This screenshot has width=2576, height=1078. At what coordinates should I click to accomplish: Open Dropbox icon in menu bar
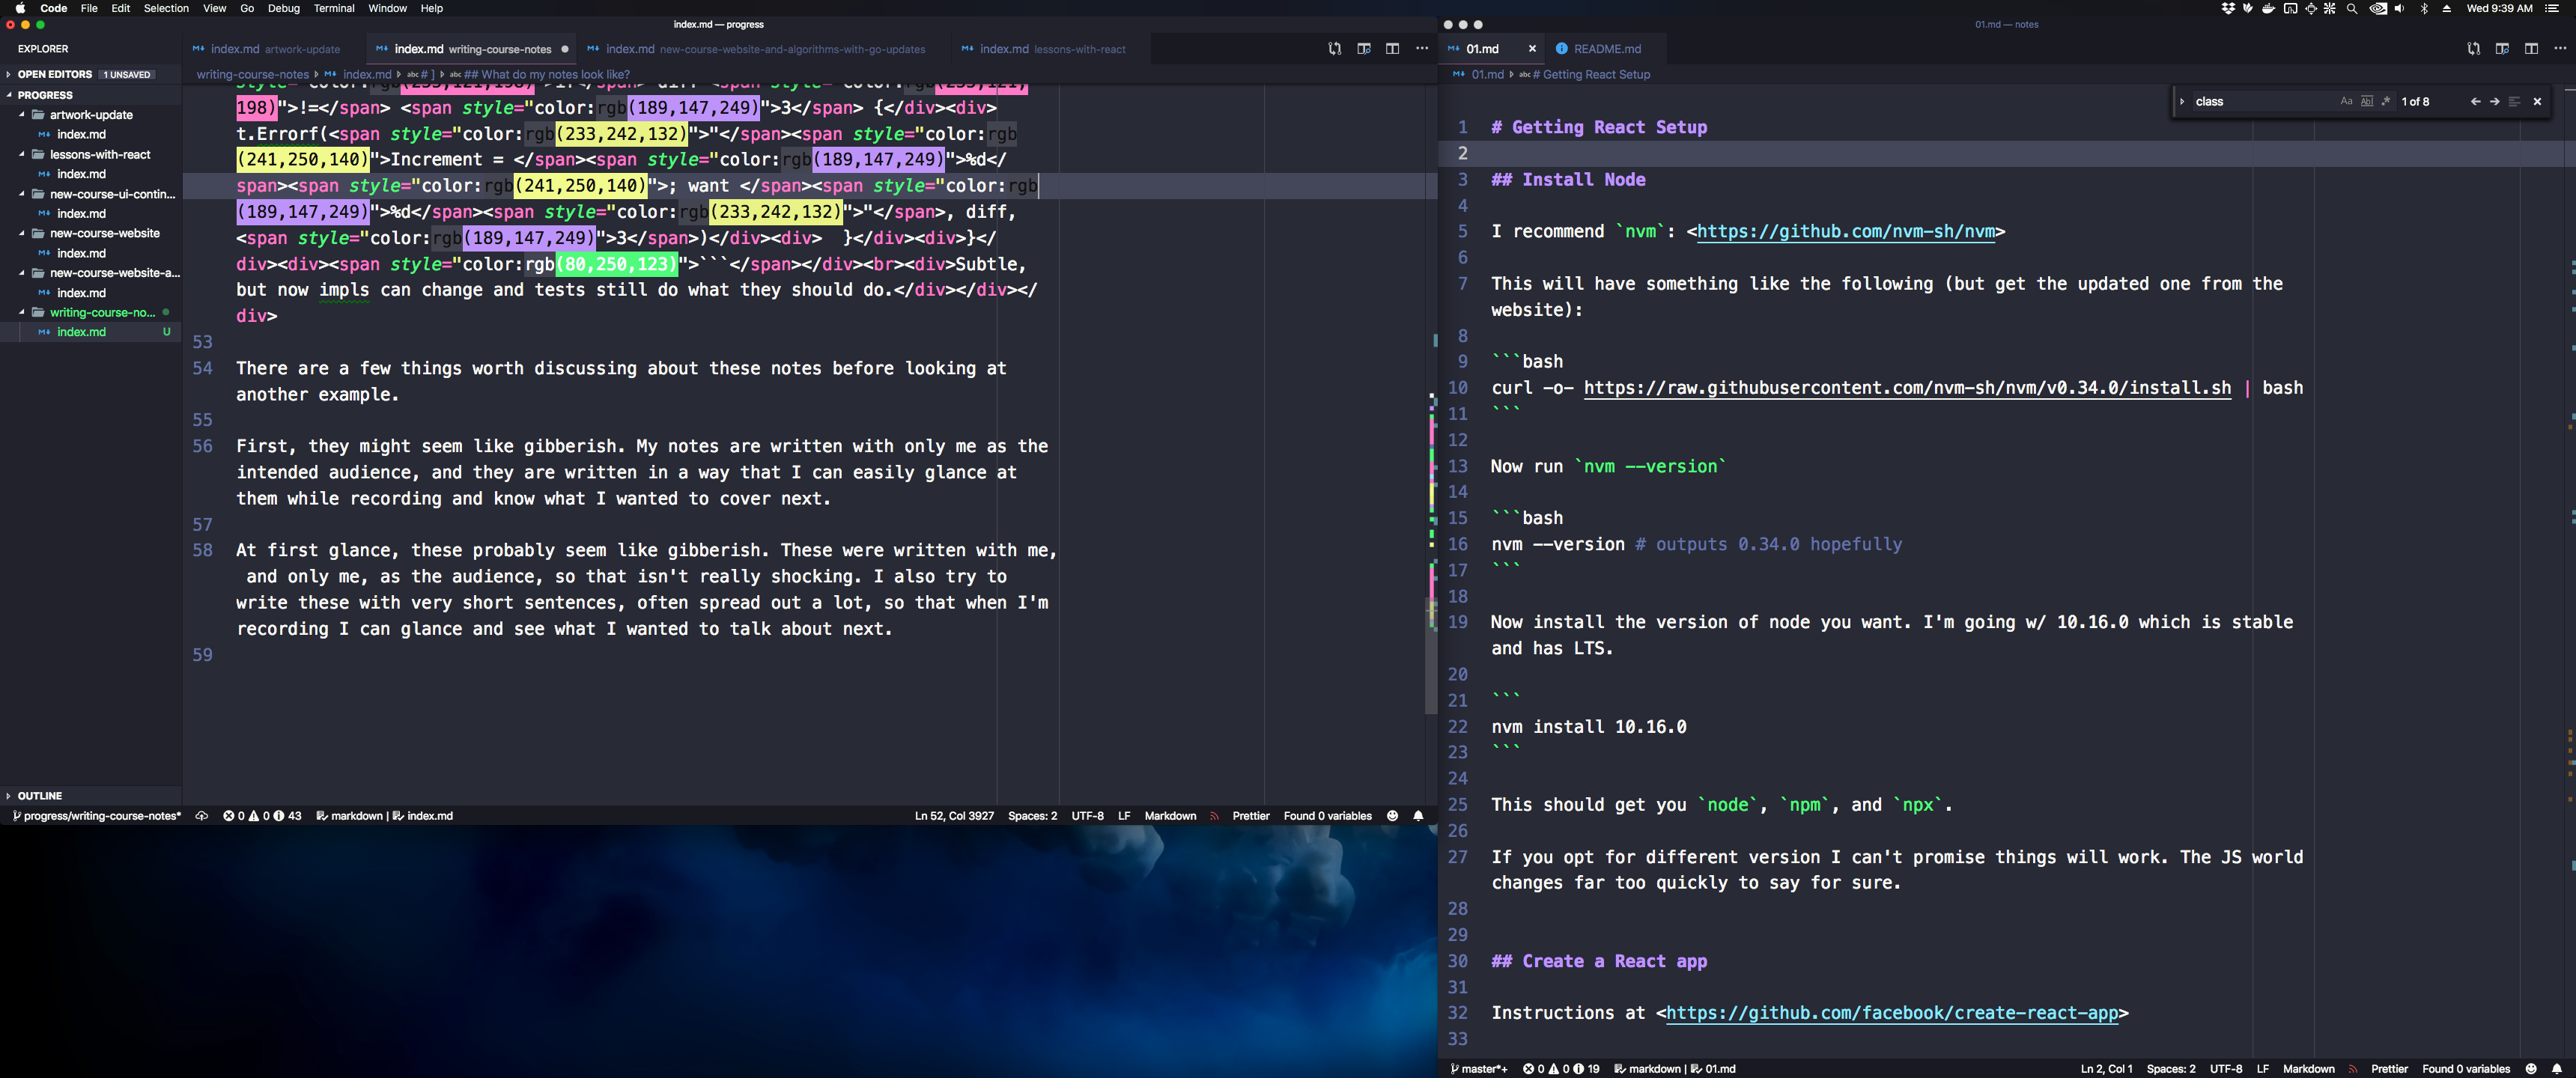tap(2228, 8)
